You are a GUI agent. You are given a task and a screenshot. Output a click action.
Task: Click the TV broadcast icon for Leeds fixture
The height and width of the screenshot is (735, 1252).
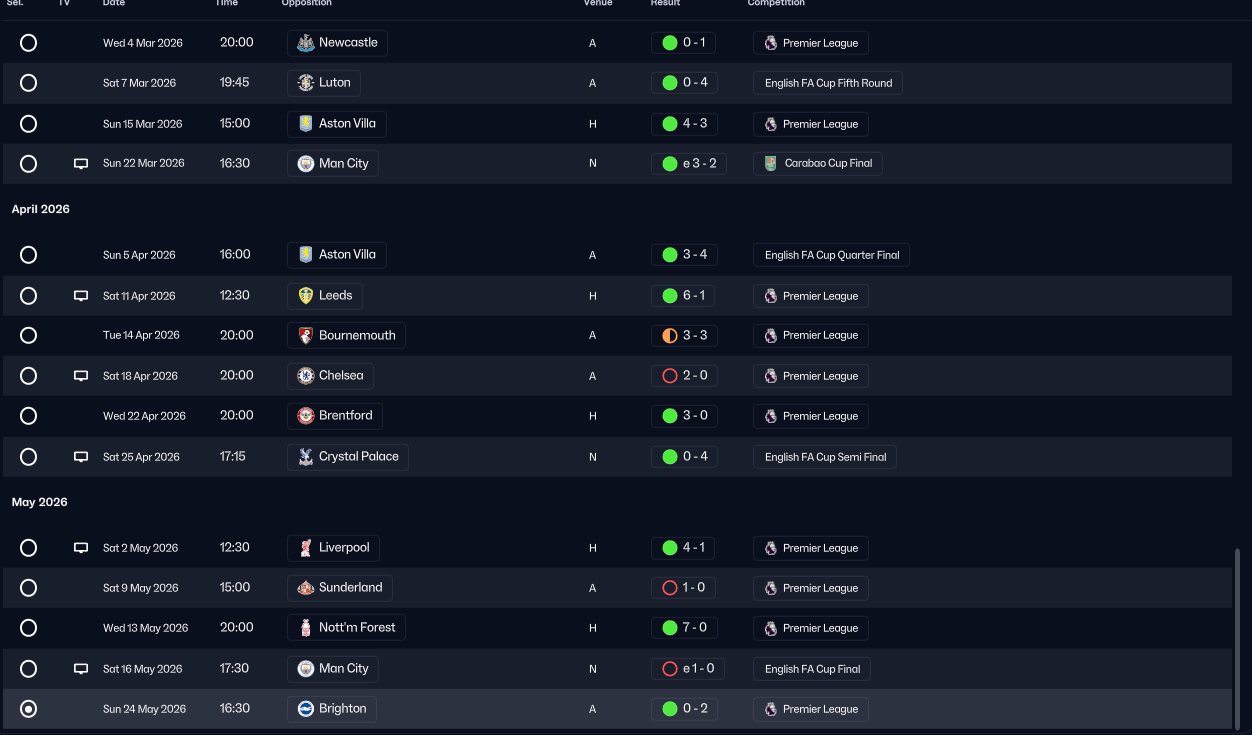click(x=81, y=296)
